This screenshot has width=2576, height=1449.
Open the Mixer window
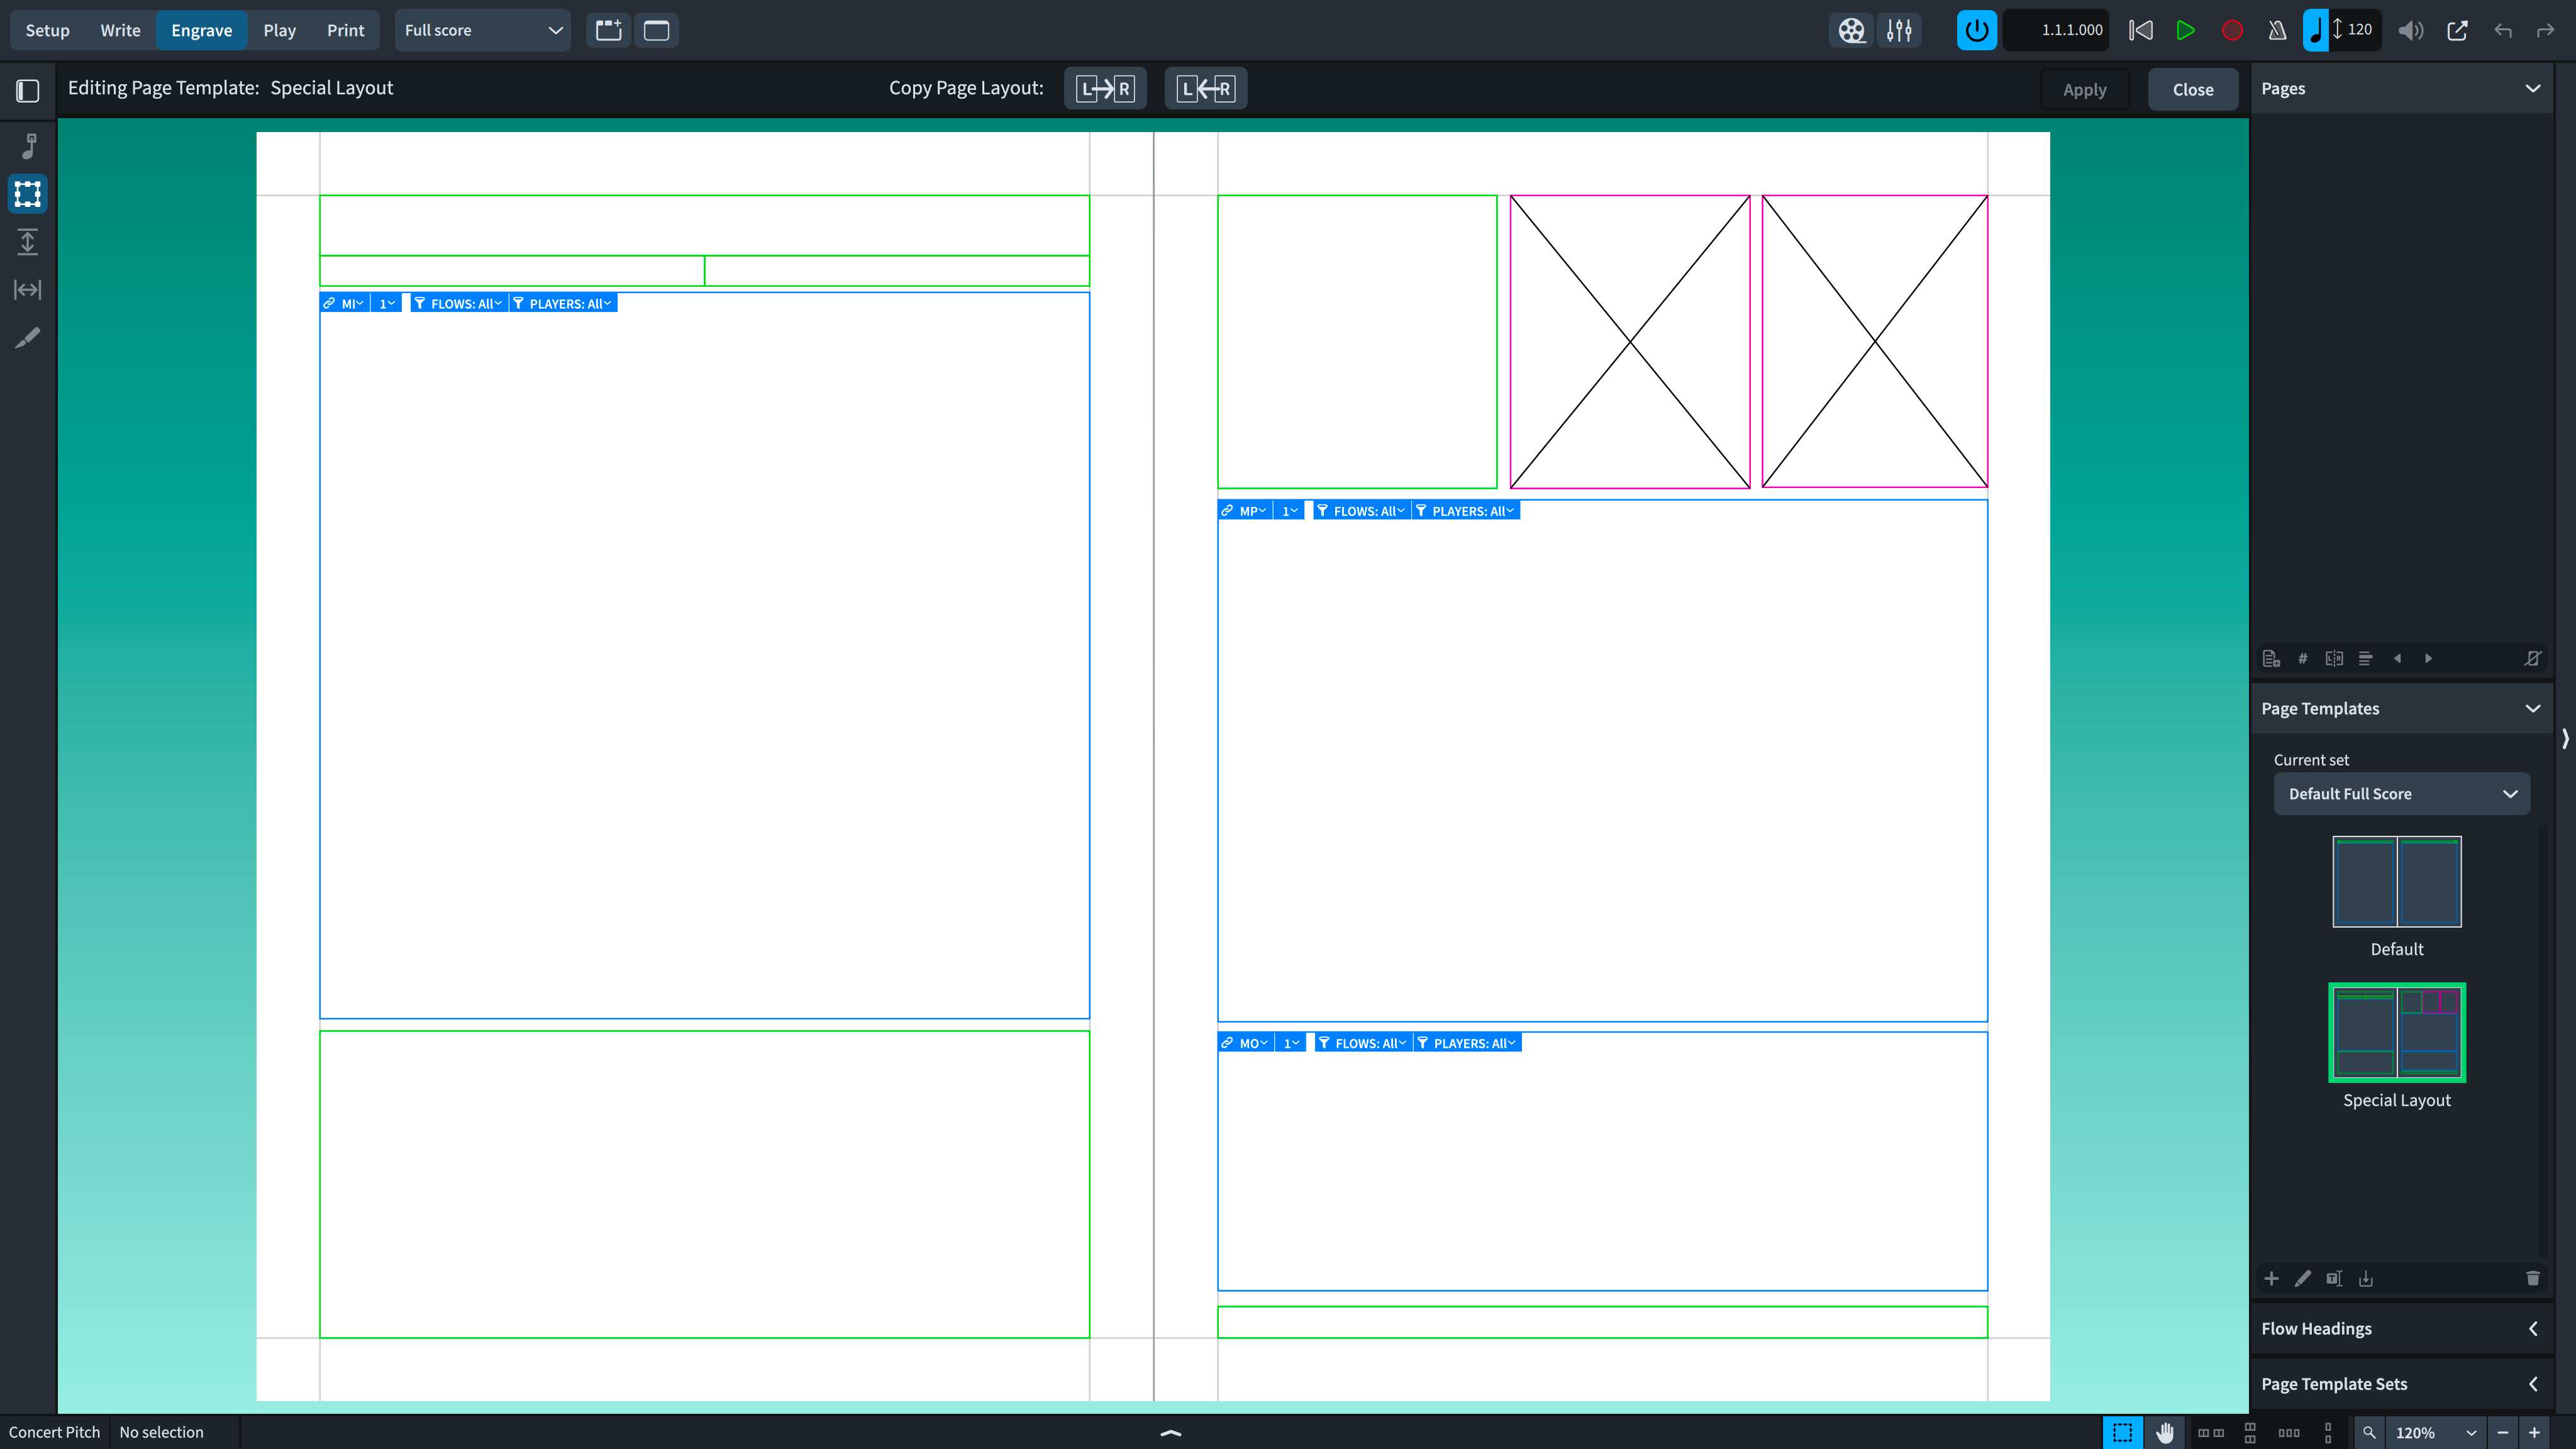point(1899,30)
